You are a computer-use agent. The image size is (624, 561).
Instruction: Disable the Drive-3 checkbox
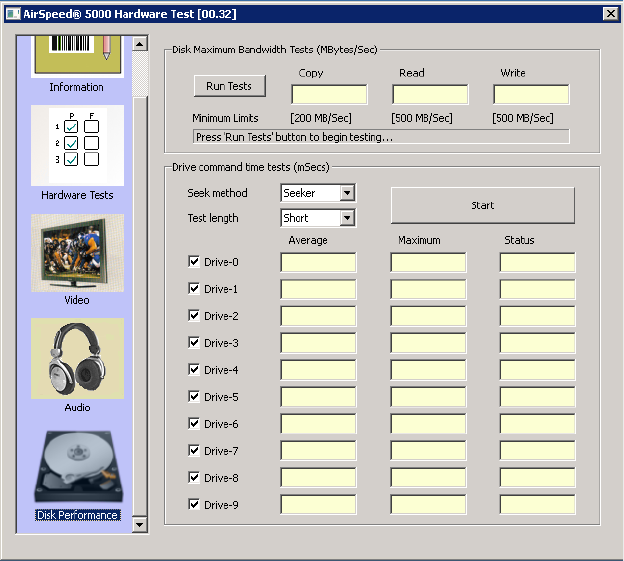(x=194, y=343)
